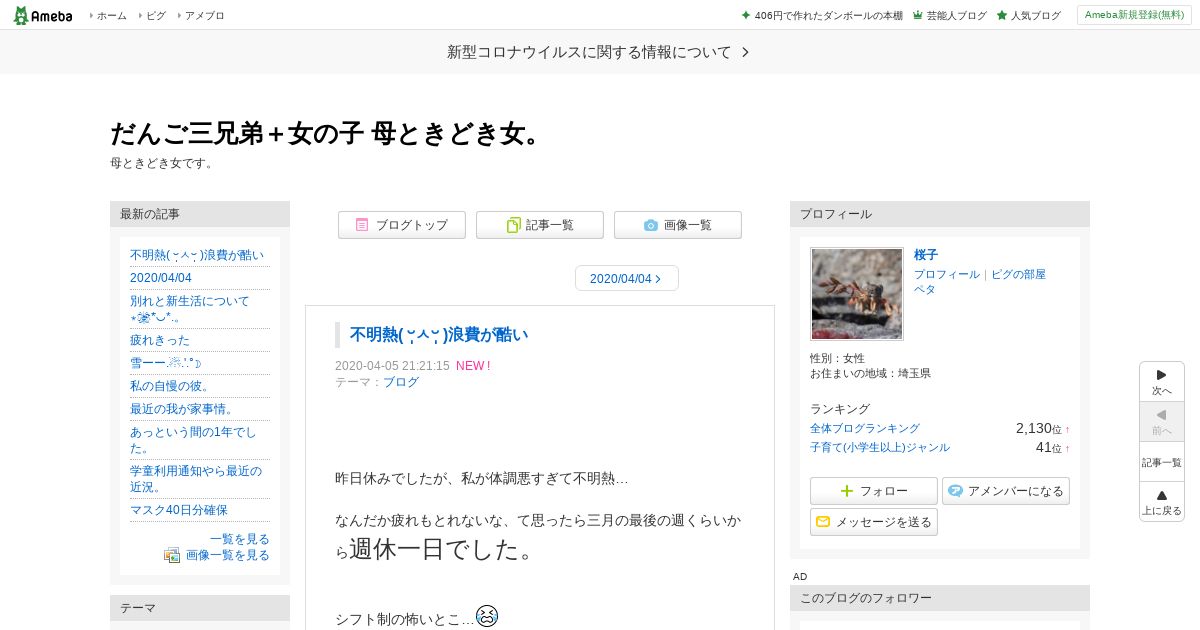Go to 記事一覧 tab
Screen dimensions: 1200x630
point(540,225)
